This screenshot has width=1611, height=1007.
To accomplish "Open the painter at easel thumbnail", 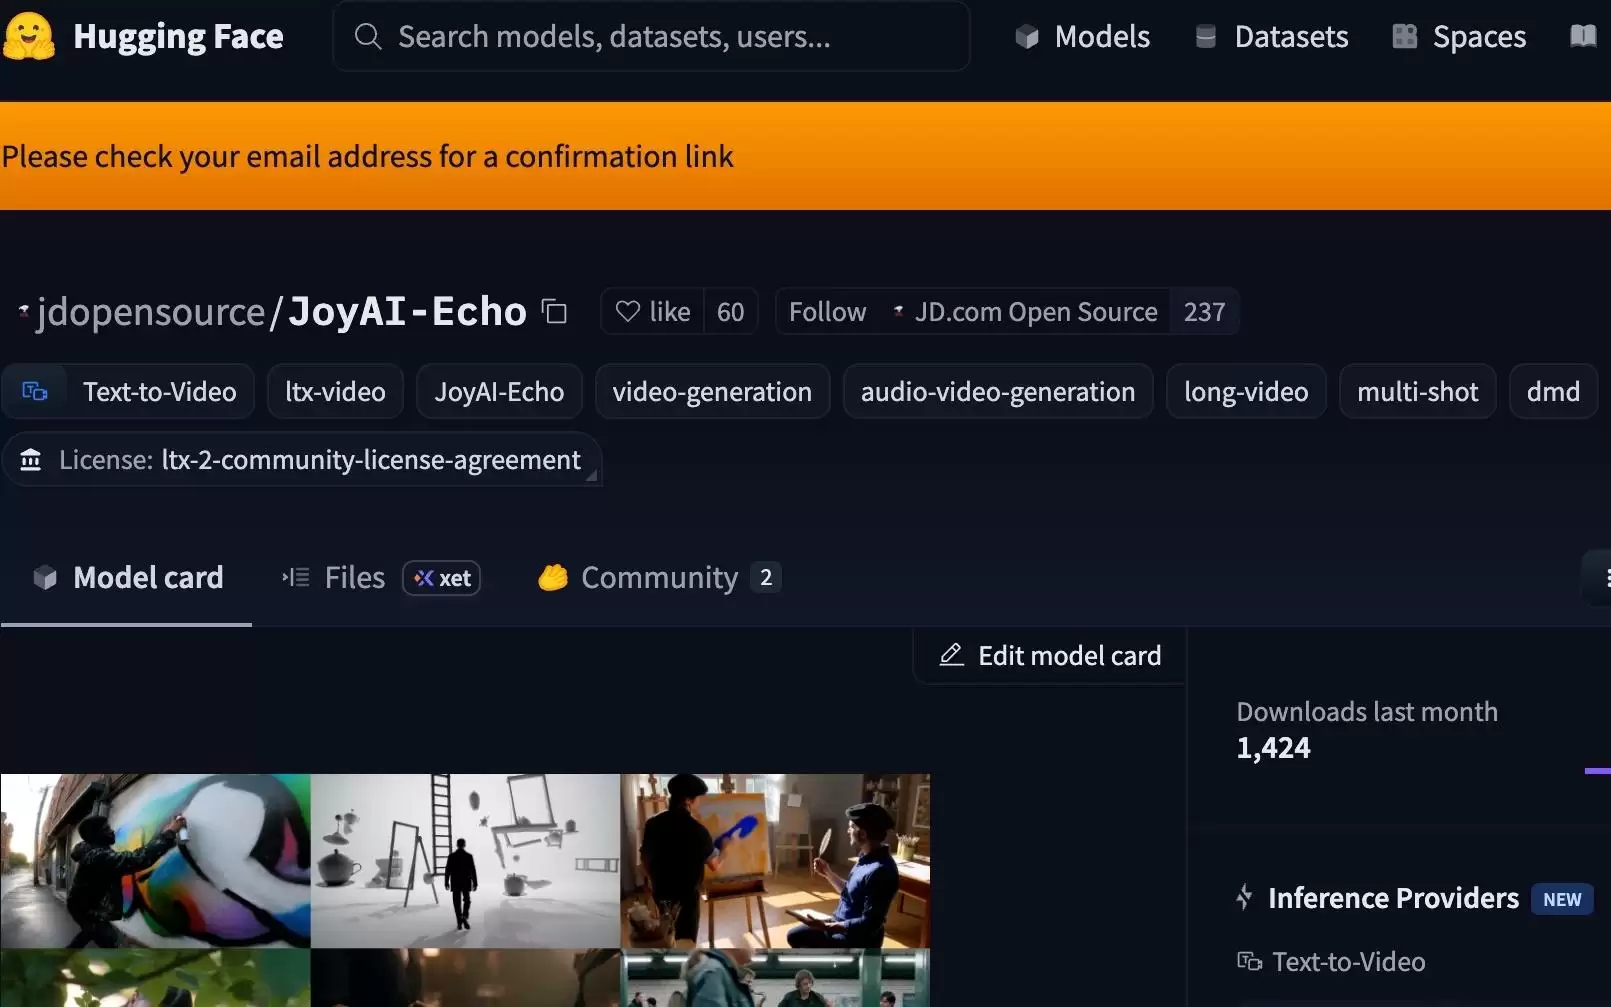I will (775, 860).
